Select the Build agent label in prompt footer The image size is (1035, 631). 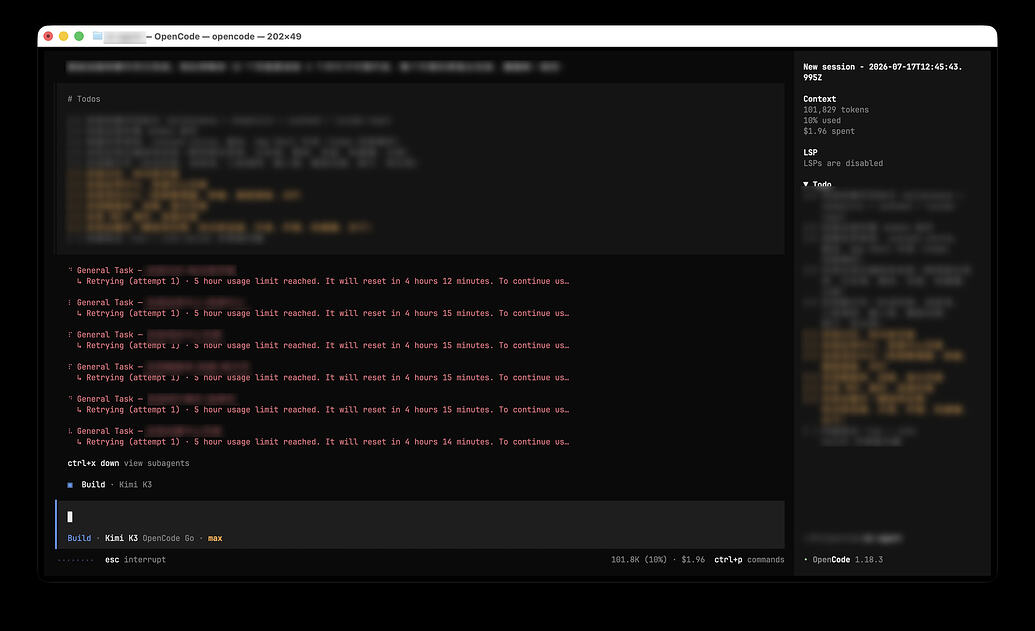coord(79,539)
